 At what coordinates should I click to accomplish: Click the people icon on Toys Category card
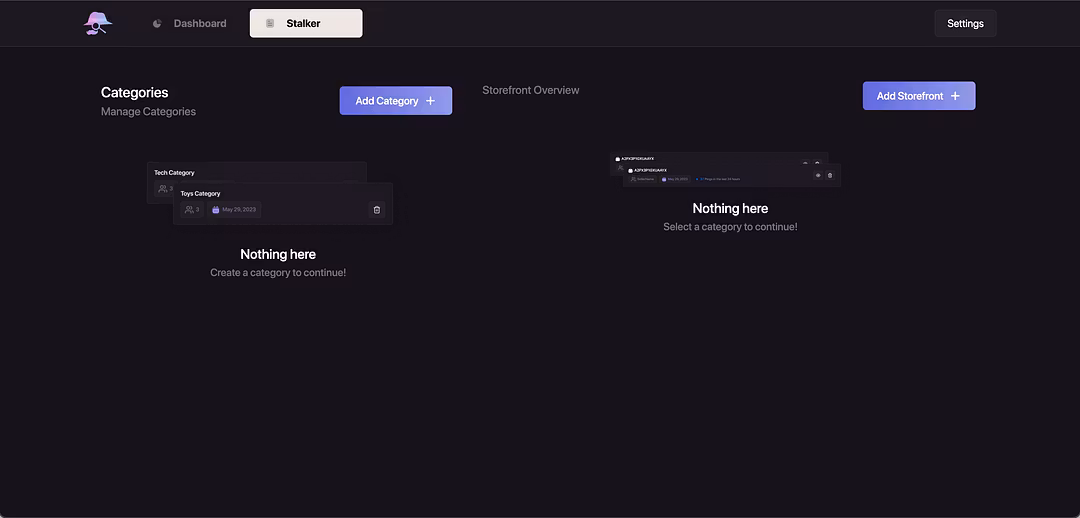[189, 210]
